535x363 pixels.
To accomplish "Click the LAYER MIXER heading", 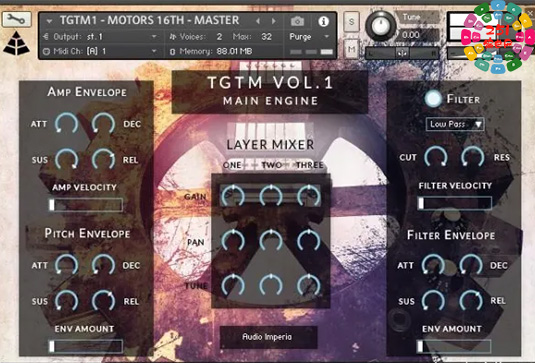I will click(x=270, y=145).
